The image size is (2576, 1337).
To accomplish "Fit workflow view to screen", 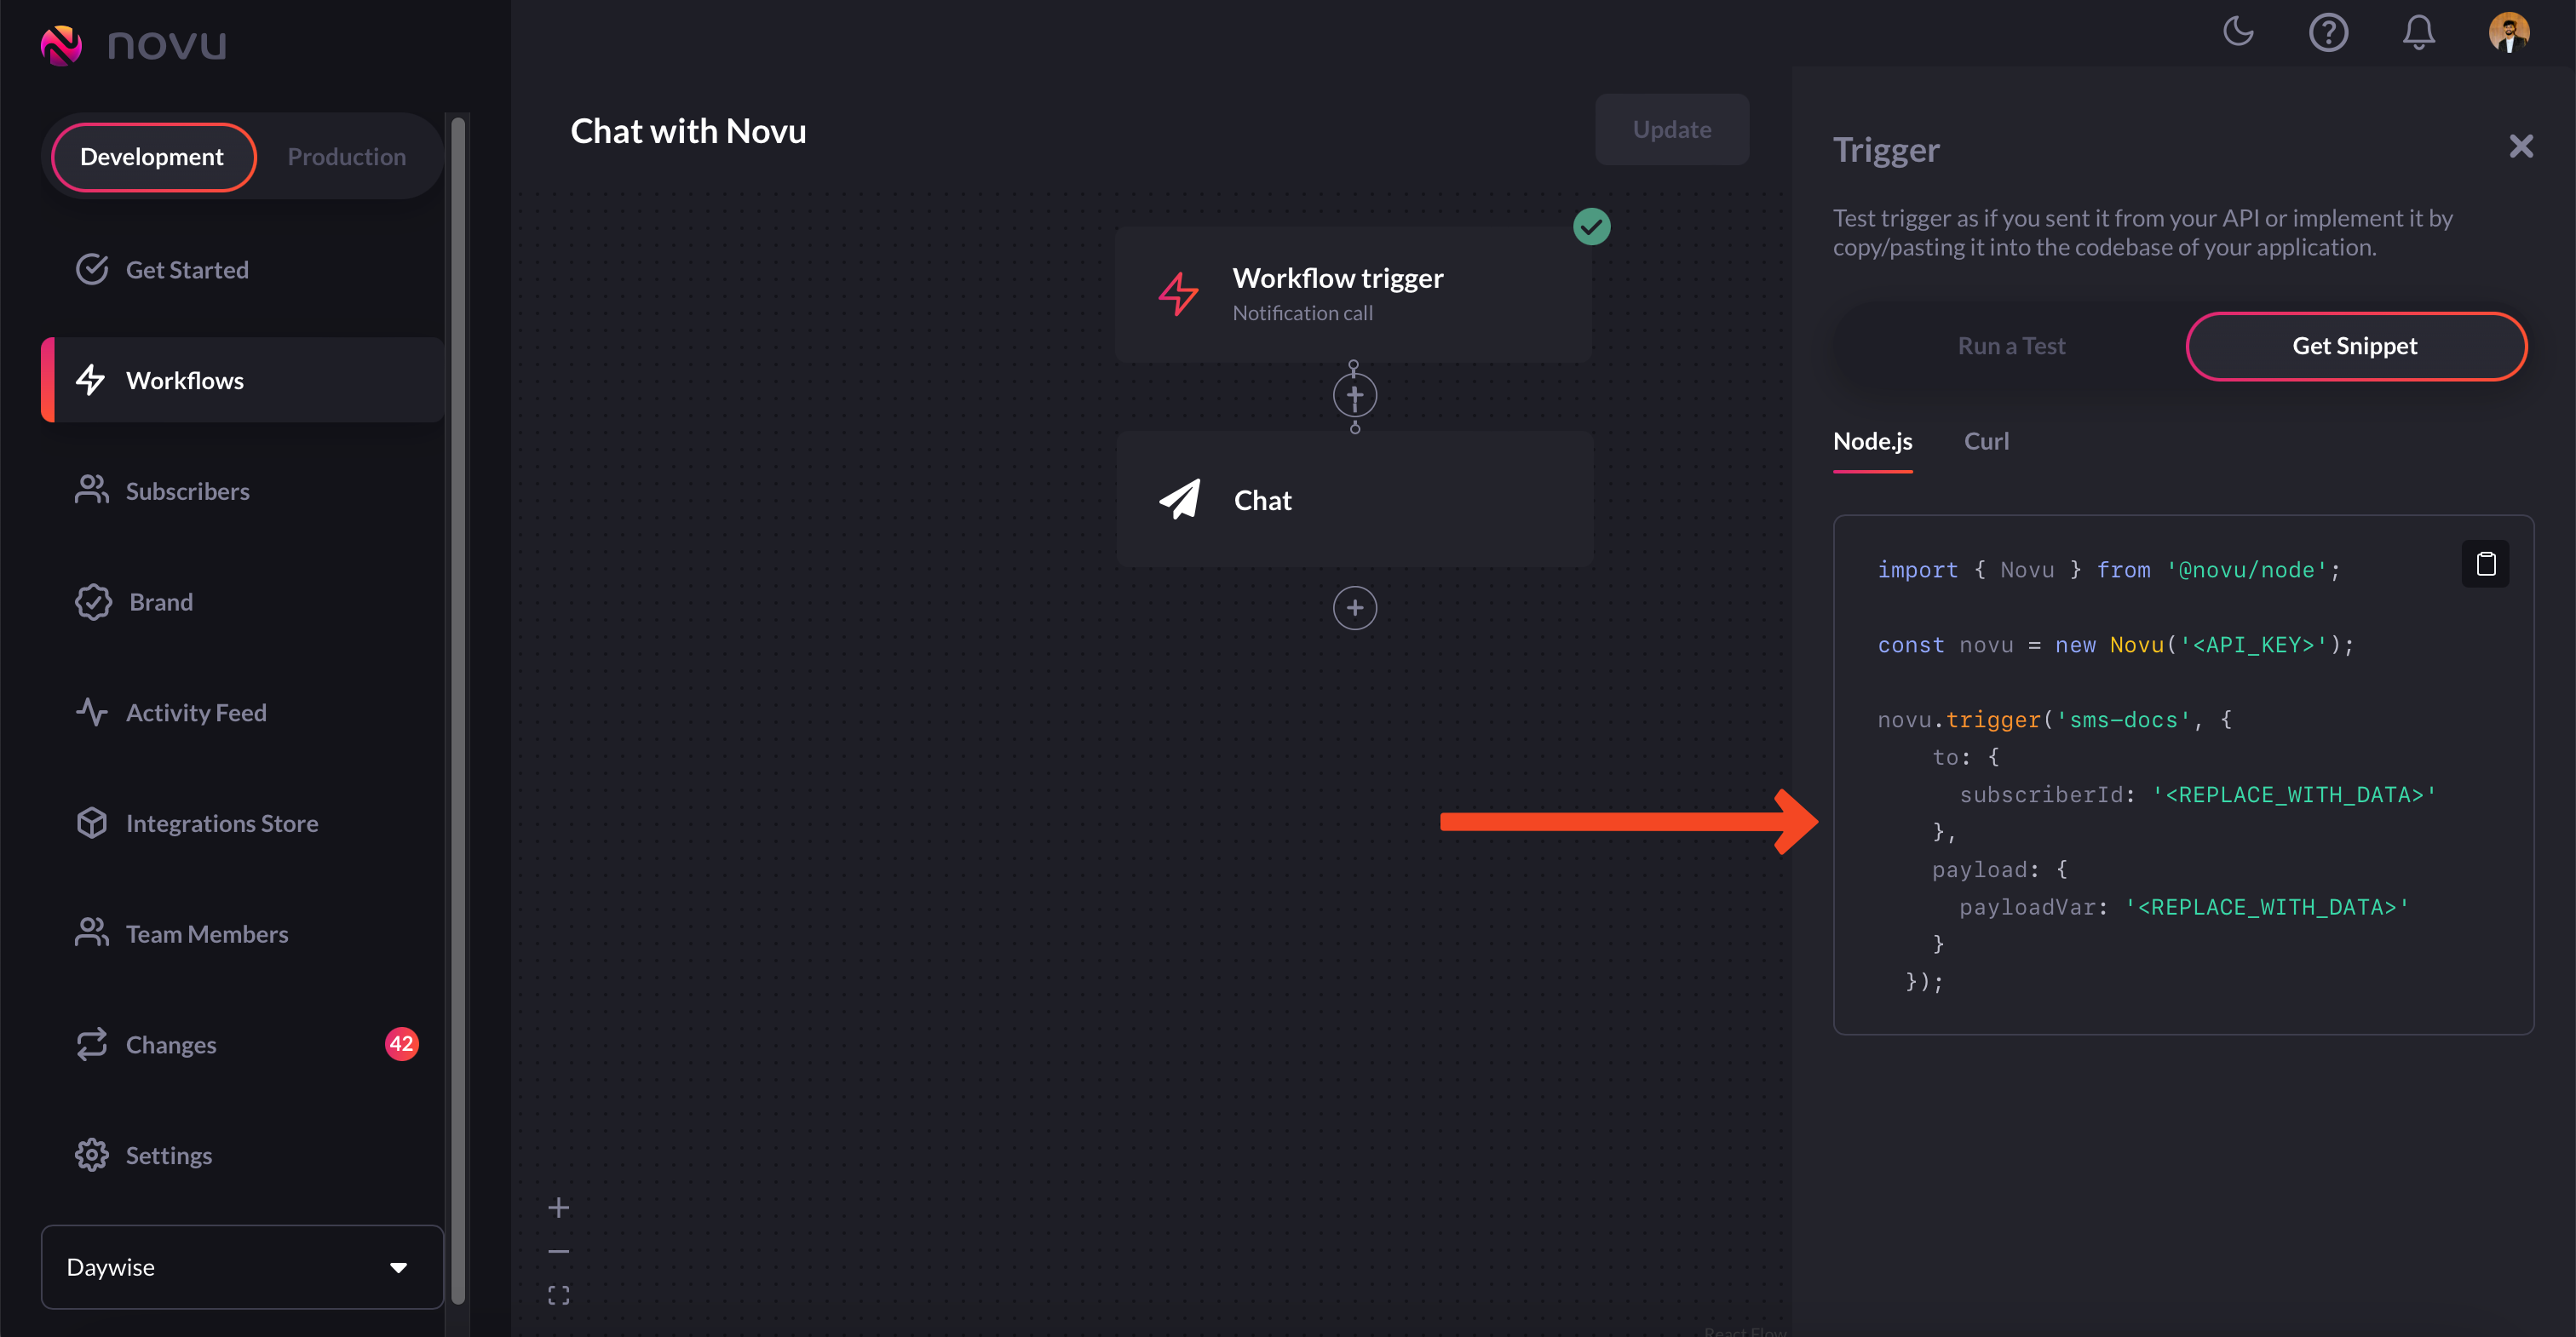I will (559, 1295).
